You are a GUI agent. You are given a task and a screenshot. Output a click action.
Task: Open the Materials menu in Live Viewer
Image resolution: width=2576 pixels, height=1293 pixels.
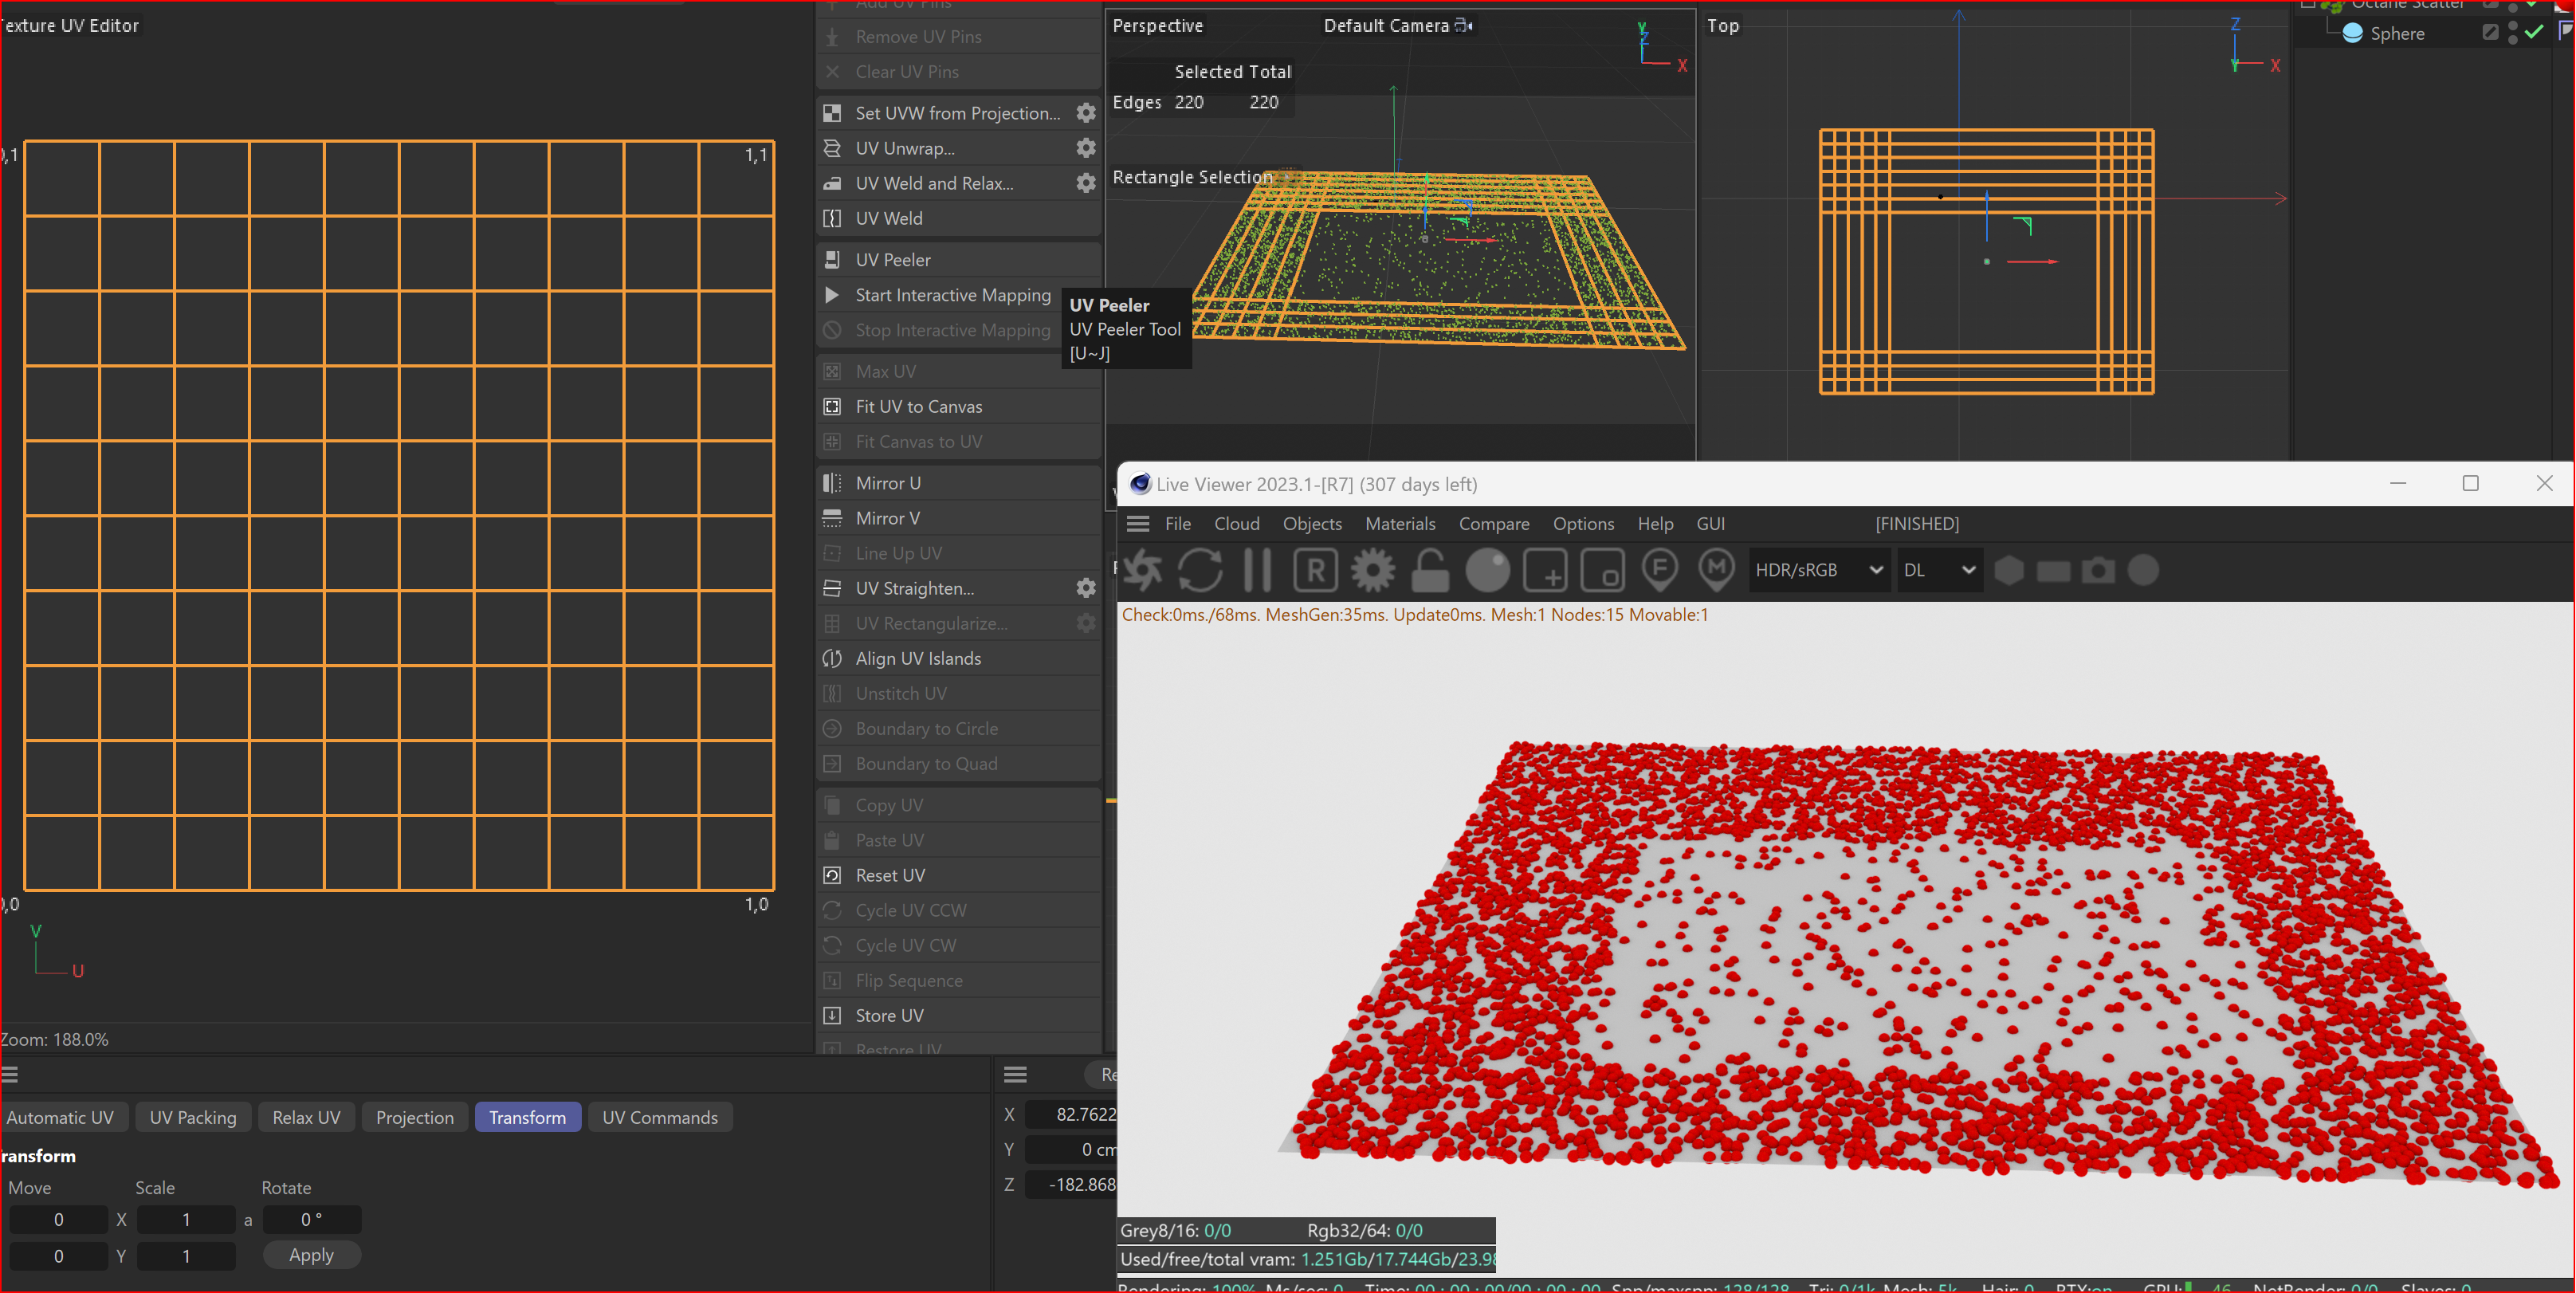[x=1399, y=524]
